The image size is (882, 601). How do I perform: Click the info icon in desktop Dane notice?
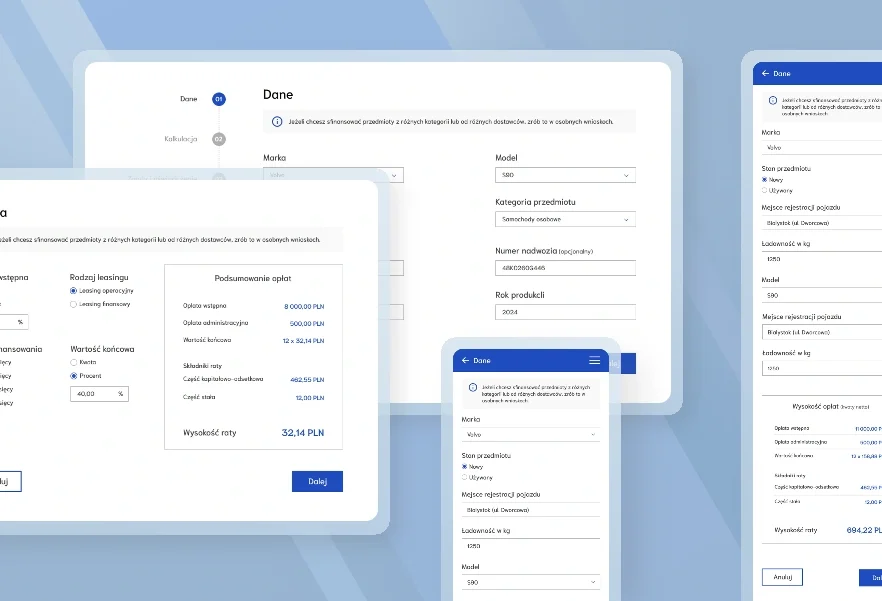click(x=277, y=122)
